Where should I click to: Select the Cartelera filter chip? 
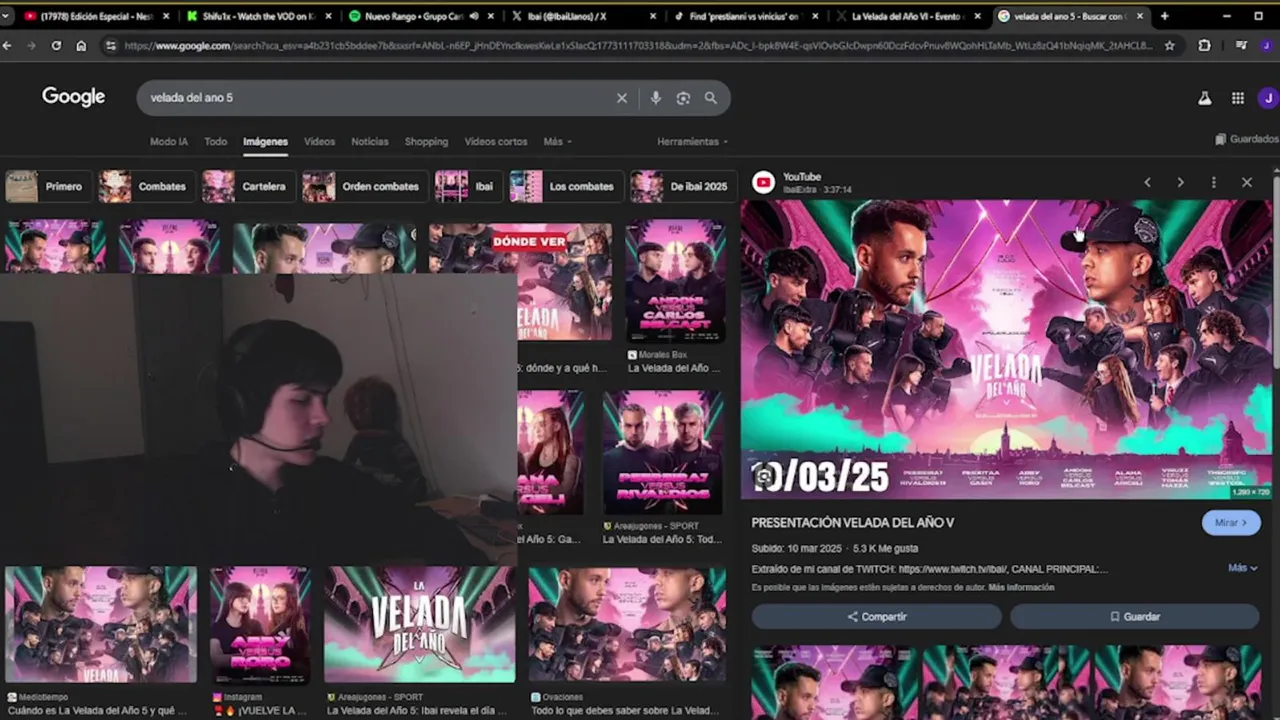point(247,186)
